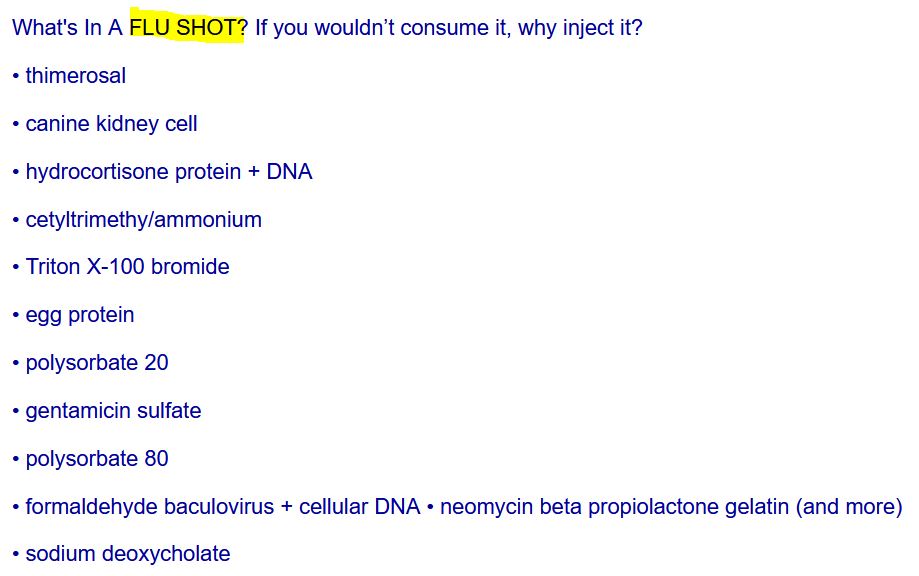Click the "(and more)" text
Screen dimensions: 919x576
849,507
